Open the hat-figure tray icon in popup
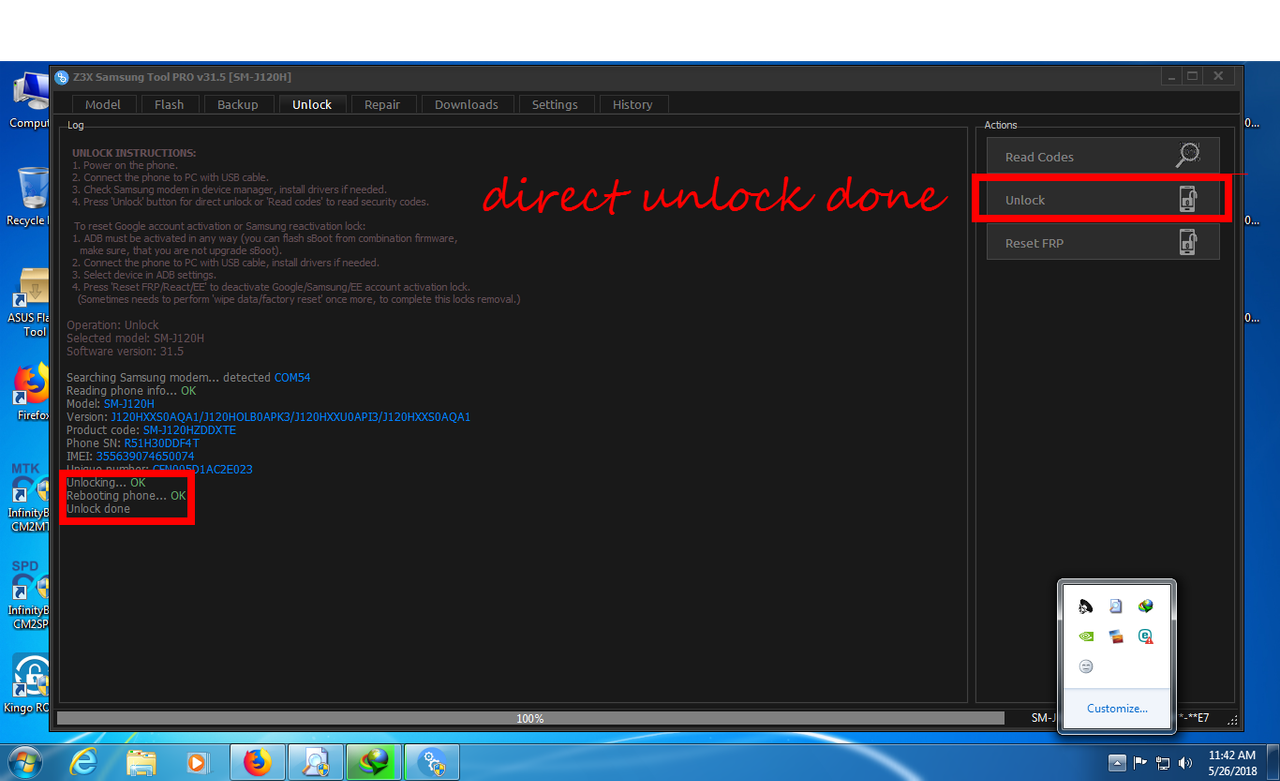 click(1086, 606)
